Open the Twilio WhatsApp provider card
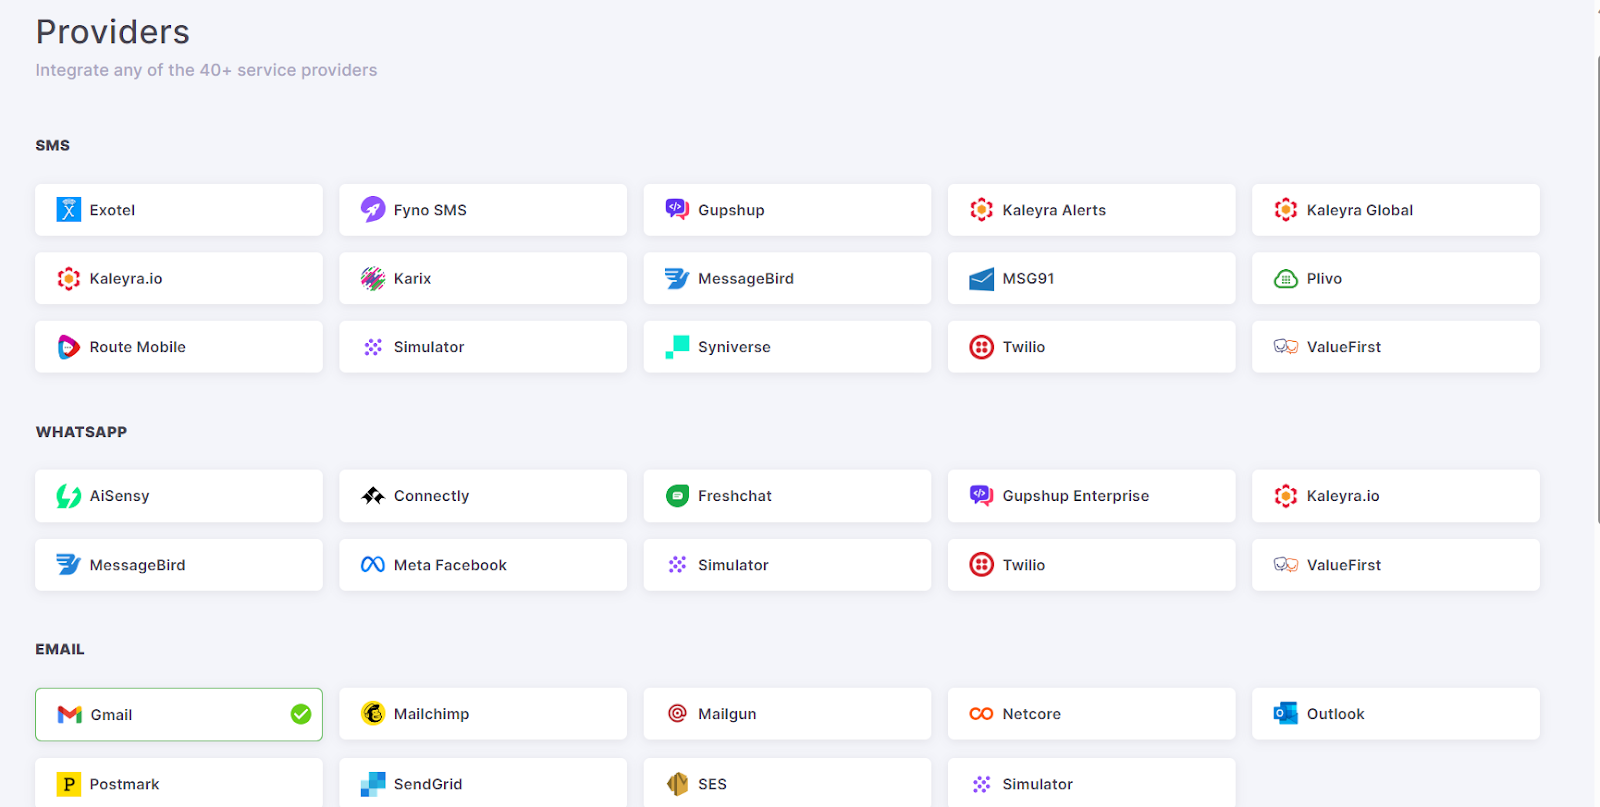The width and height of the screenshot is (1600, 807). pos(1092,565)
